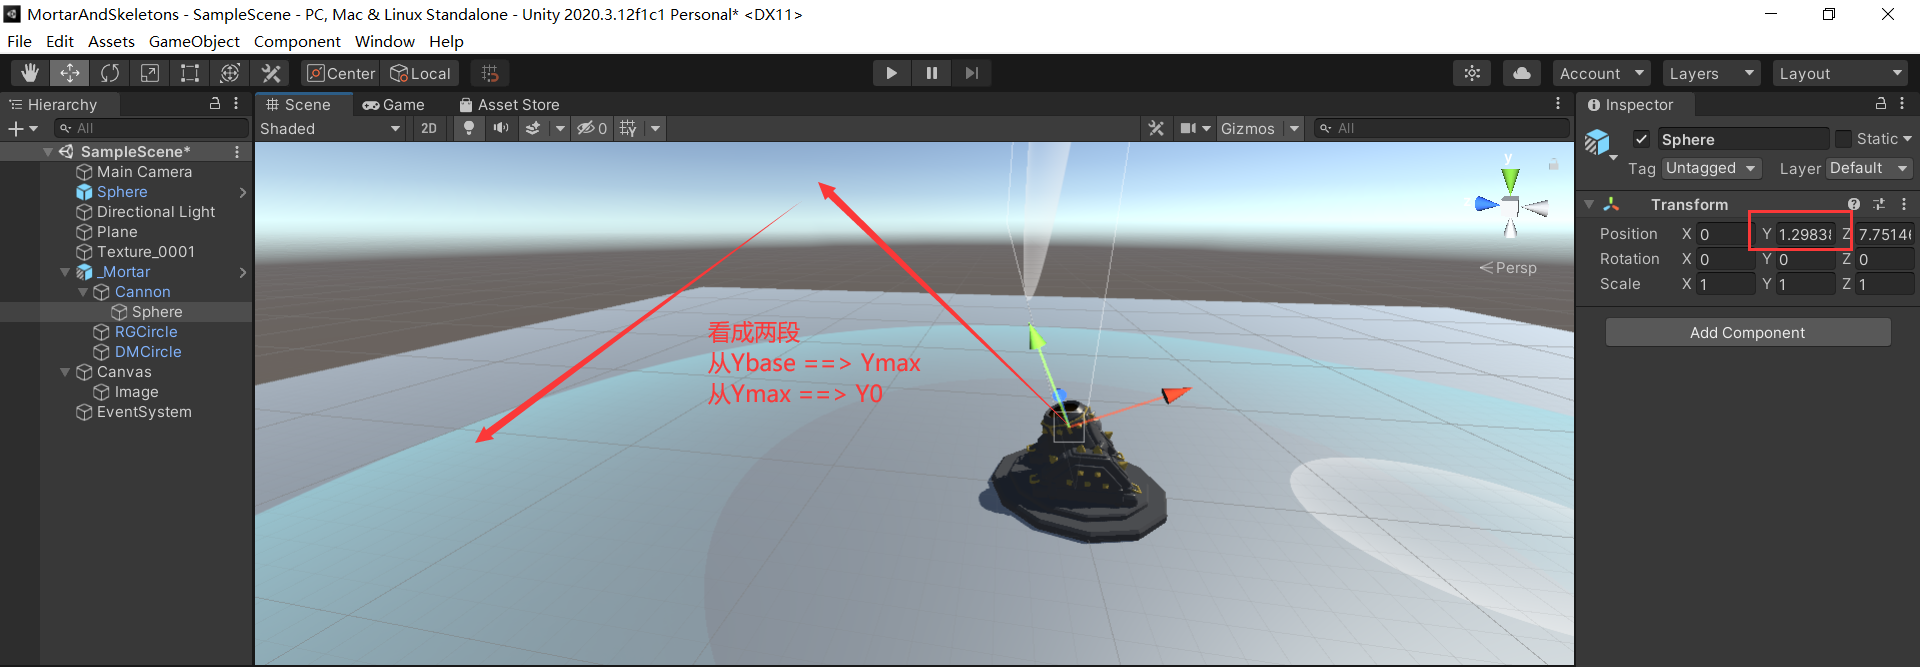Viewport: 1920px width, 667px height.
Task: Switch to the Asset Store tab
Action: tap(509, 104)
